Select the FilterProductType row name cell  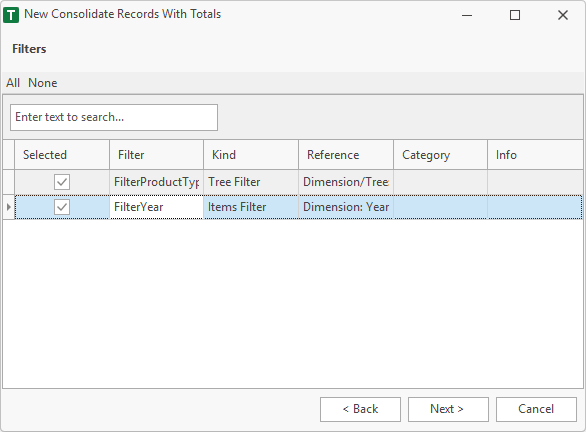coord(157,182)
